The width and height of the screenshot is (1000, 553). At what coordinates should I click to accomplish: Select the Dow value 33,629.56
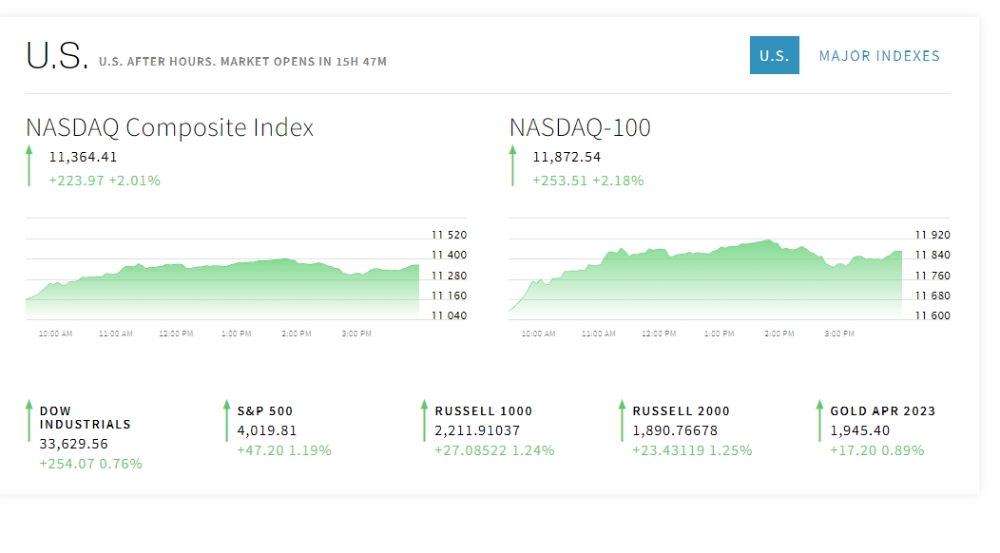pos(73,444)
